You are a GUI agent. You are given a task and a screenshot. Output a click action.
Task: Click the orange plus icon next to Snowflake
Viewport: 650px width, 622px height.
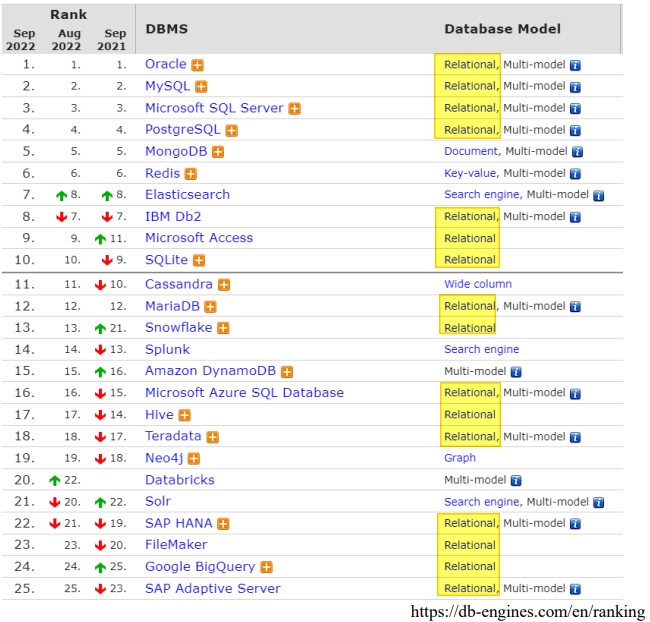[224, 328]
